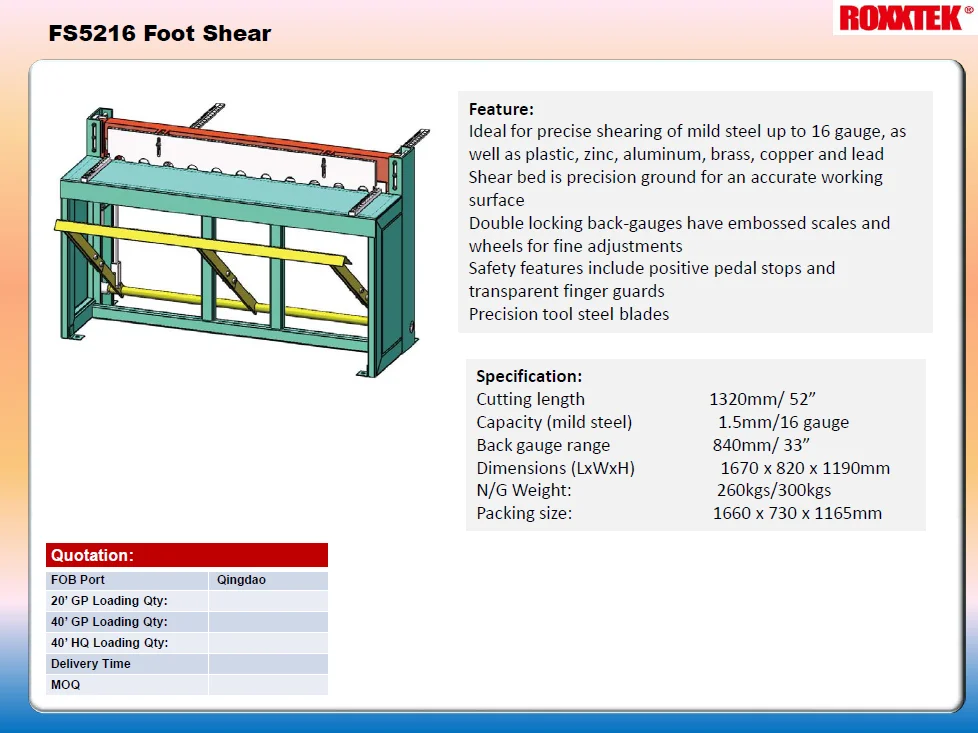Click the value 260kgs/300kgs

tap(774, 490)
